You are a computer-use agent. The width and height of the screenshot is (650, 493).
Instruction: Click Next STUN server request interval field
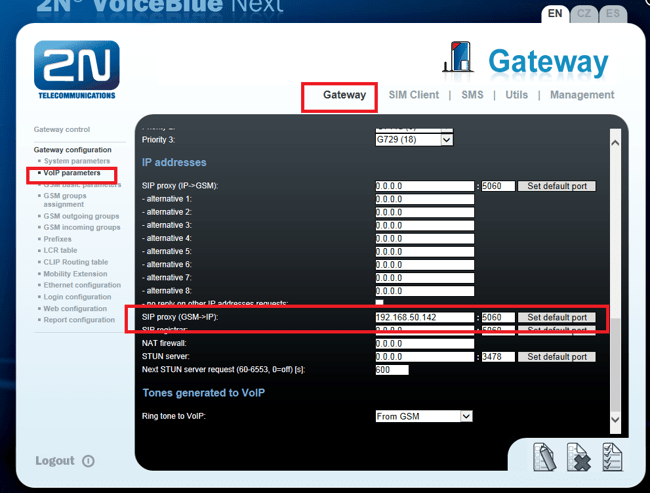coord(392,370)
